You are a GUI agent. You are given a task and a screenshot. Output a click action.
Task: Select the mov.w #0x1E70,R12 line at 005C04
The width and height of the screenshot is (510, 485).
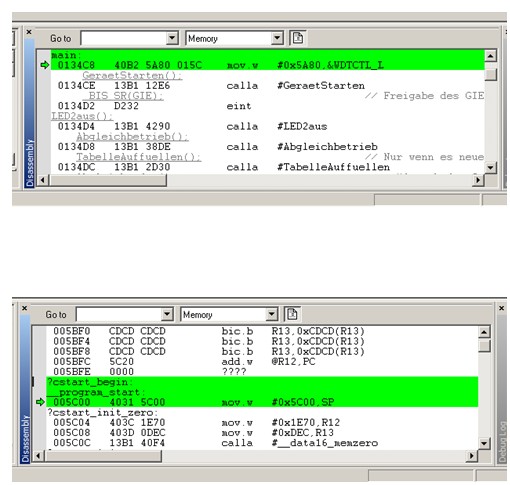[262, 423]
